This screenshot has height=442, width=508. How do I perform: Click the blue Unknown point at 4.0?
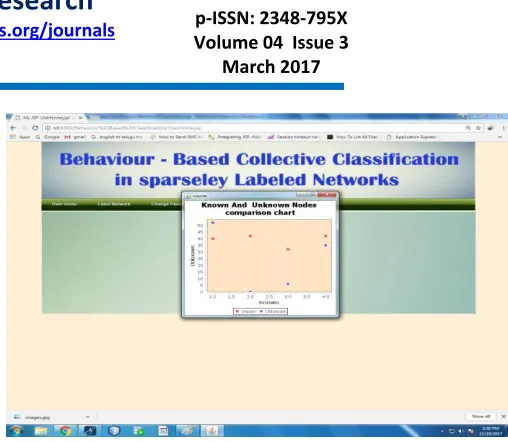click(326, 245)
